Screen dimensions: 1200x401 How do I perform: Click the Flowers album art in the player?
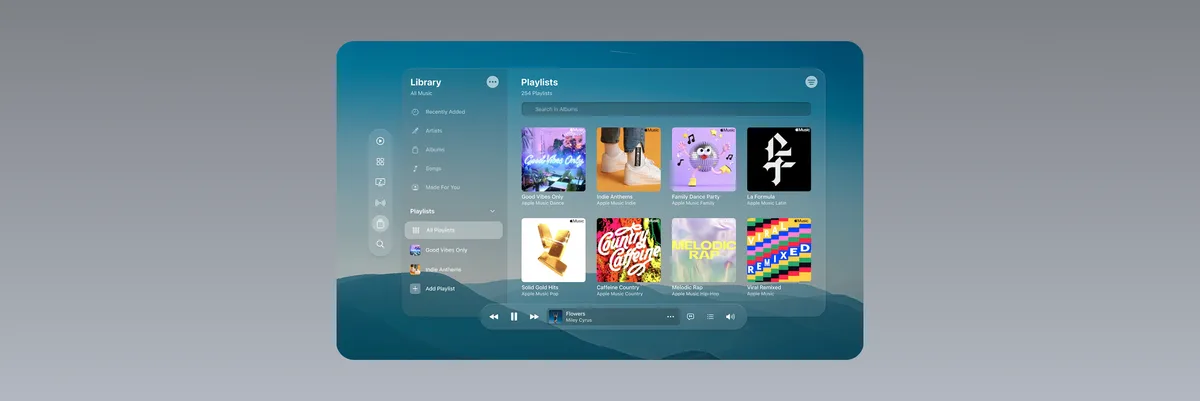(555, 316)
